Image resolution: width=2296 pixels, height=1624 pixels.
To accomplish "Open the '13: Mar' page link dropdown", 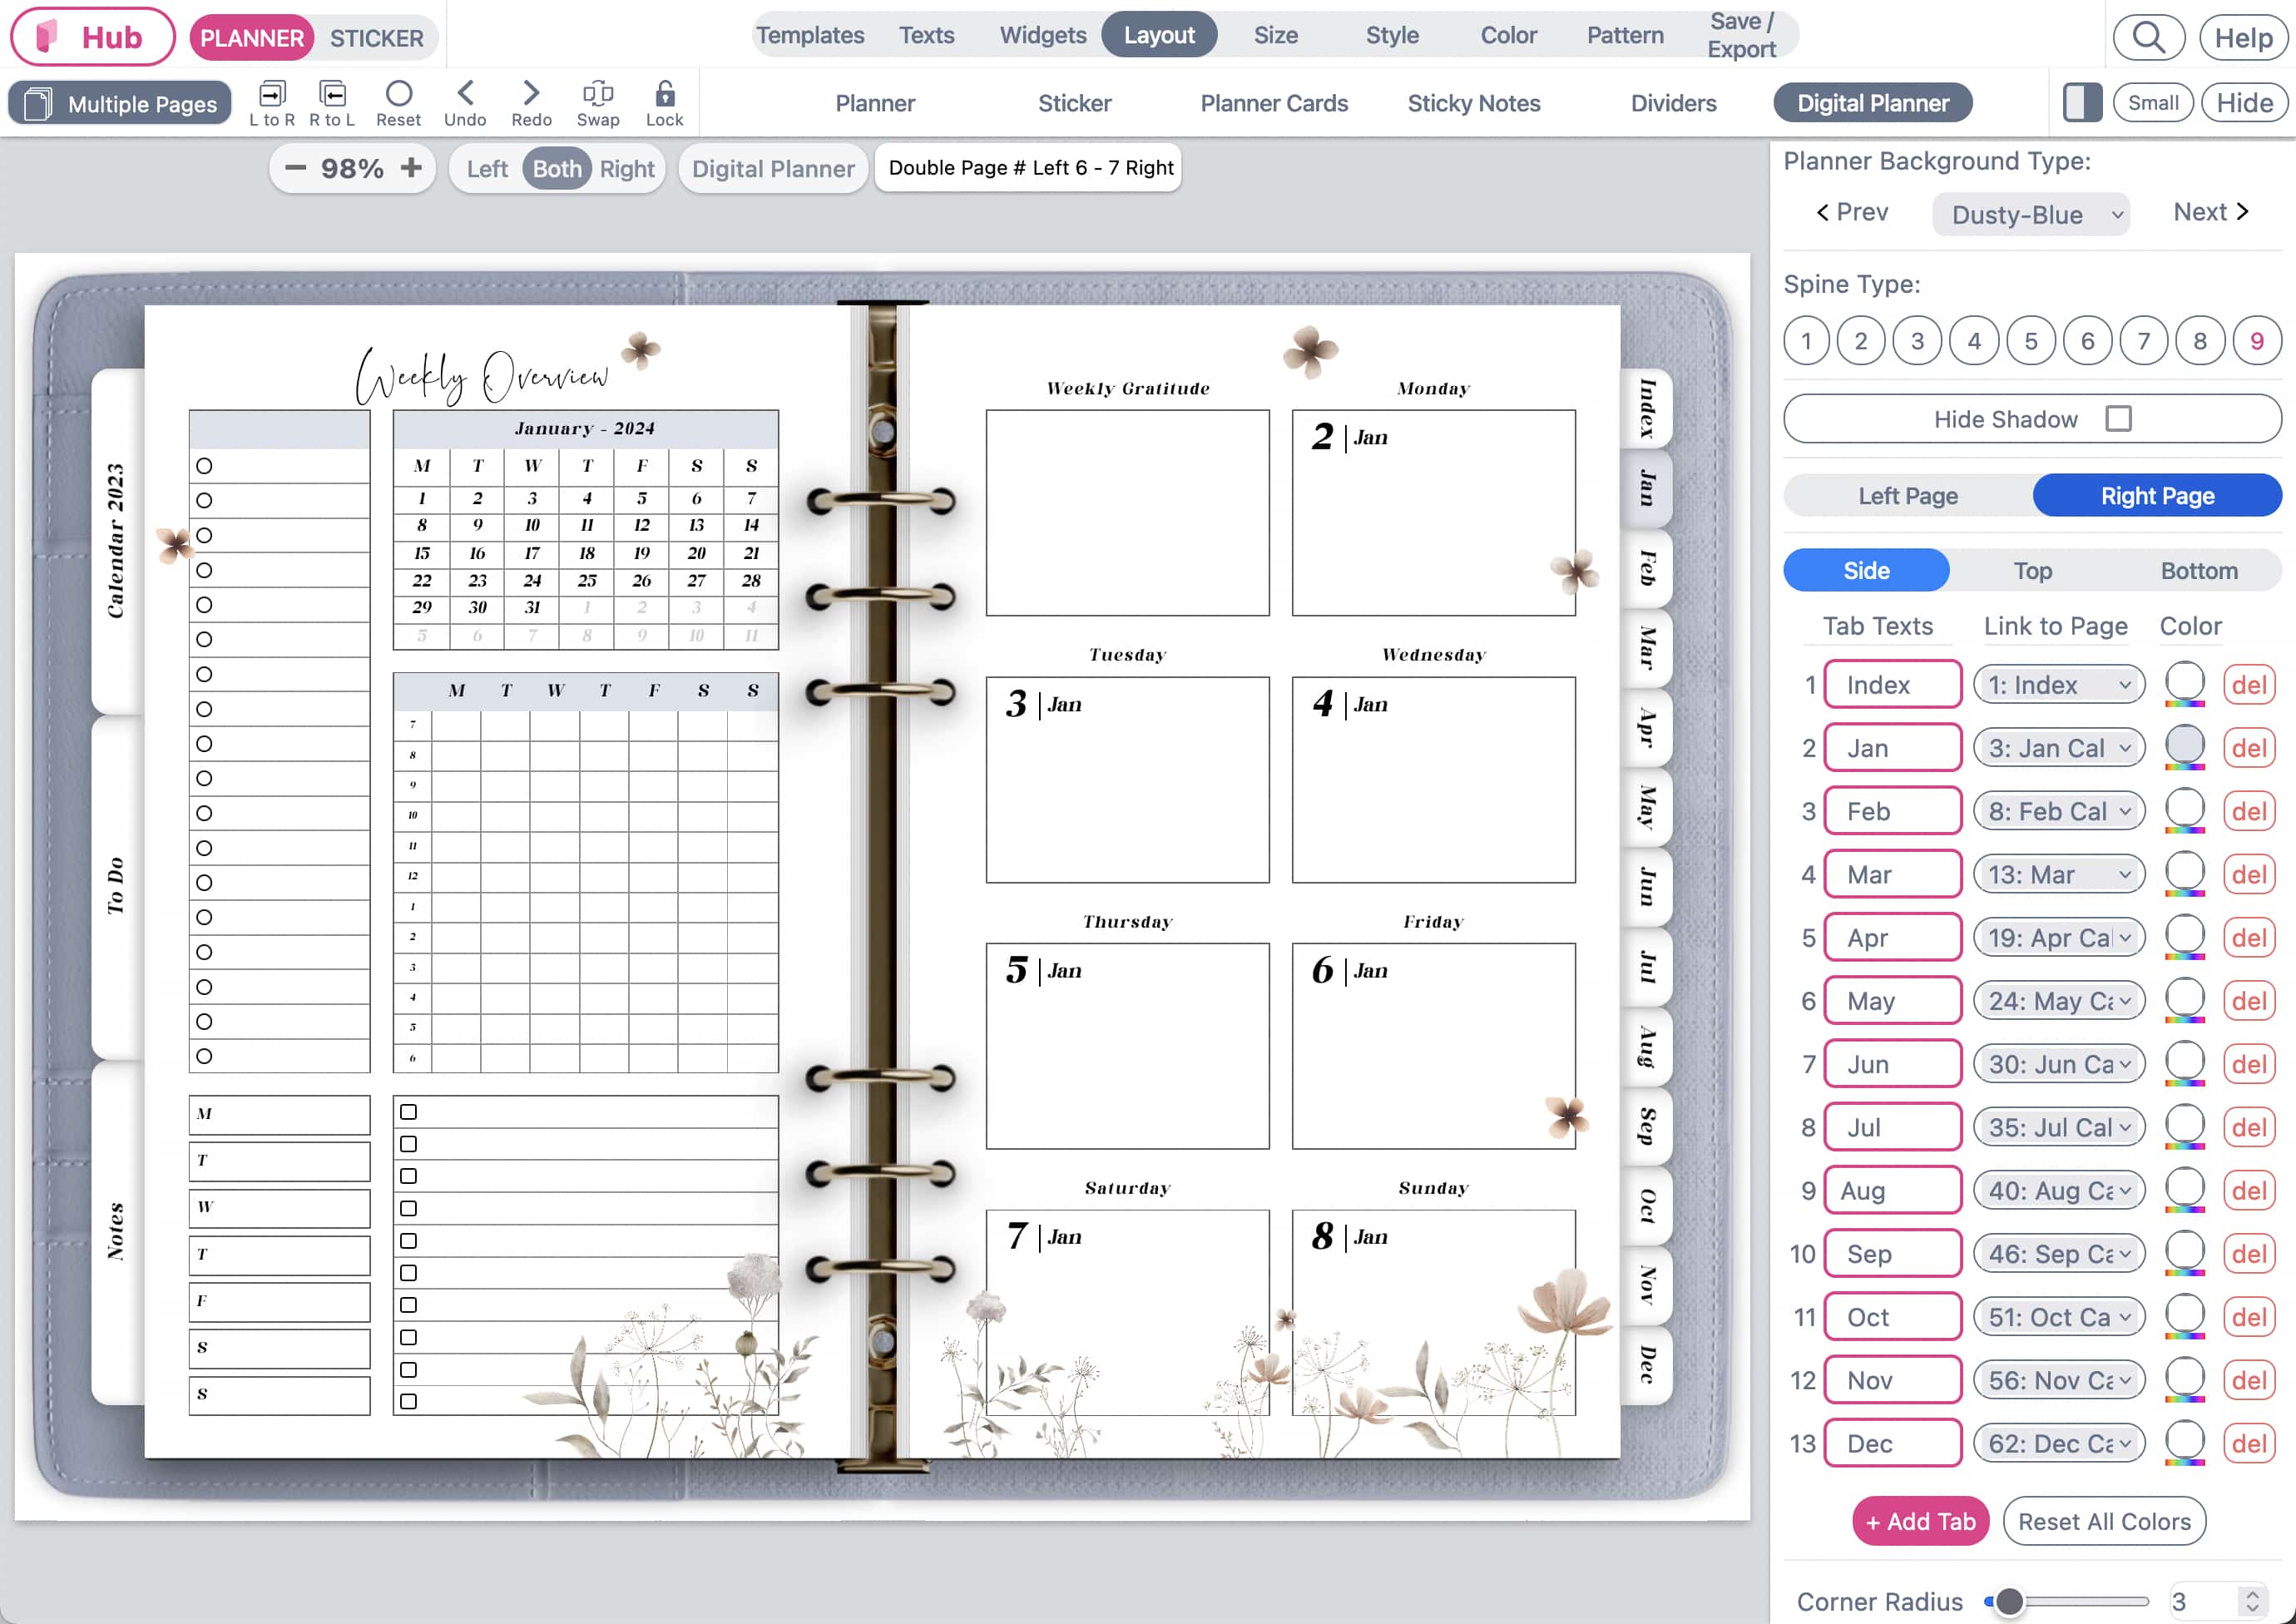I will 2059,875.
